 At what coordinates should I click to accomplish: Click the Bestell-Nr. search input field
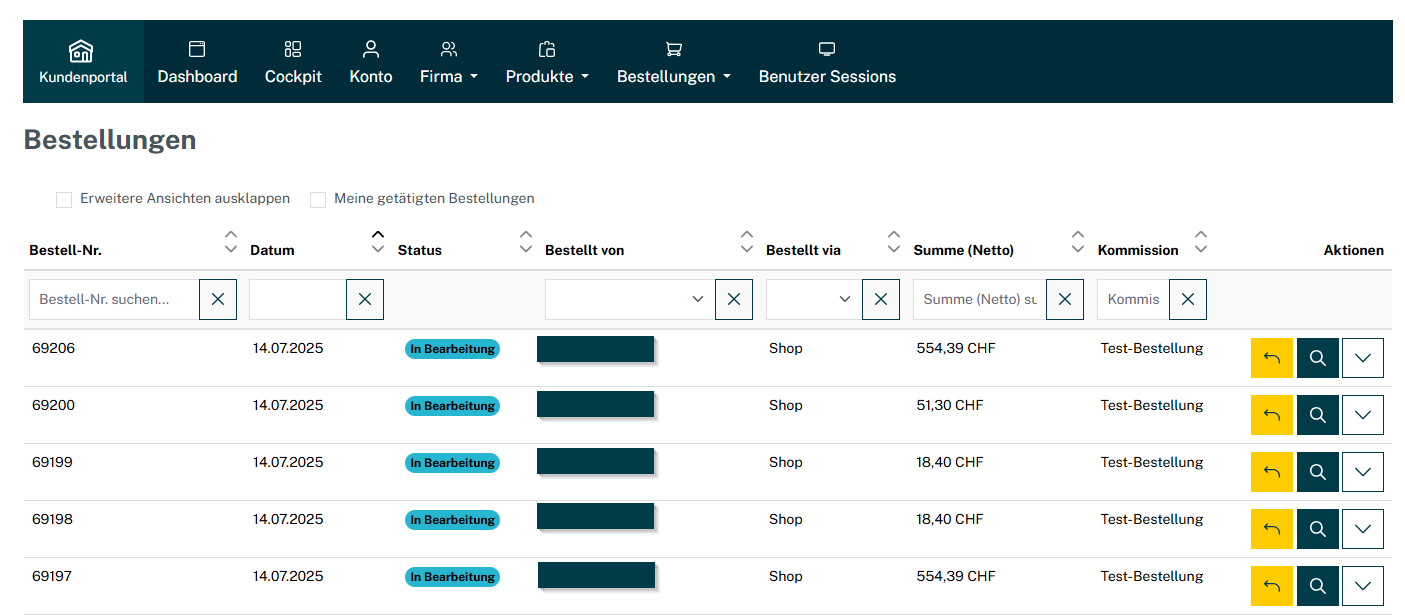coord(113,299)
